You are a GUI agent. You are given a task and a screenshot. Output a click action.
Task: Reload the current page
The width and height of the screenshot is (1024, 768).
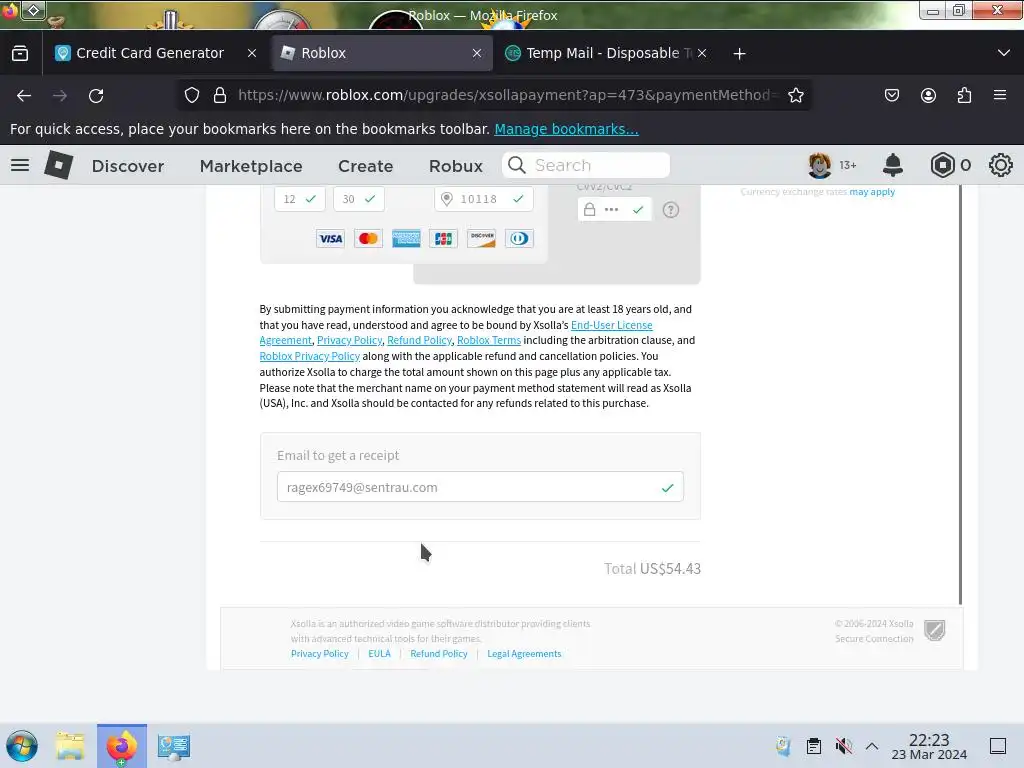96,95
